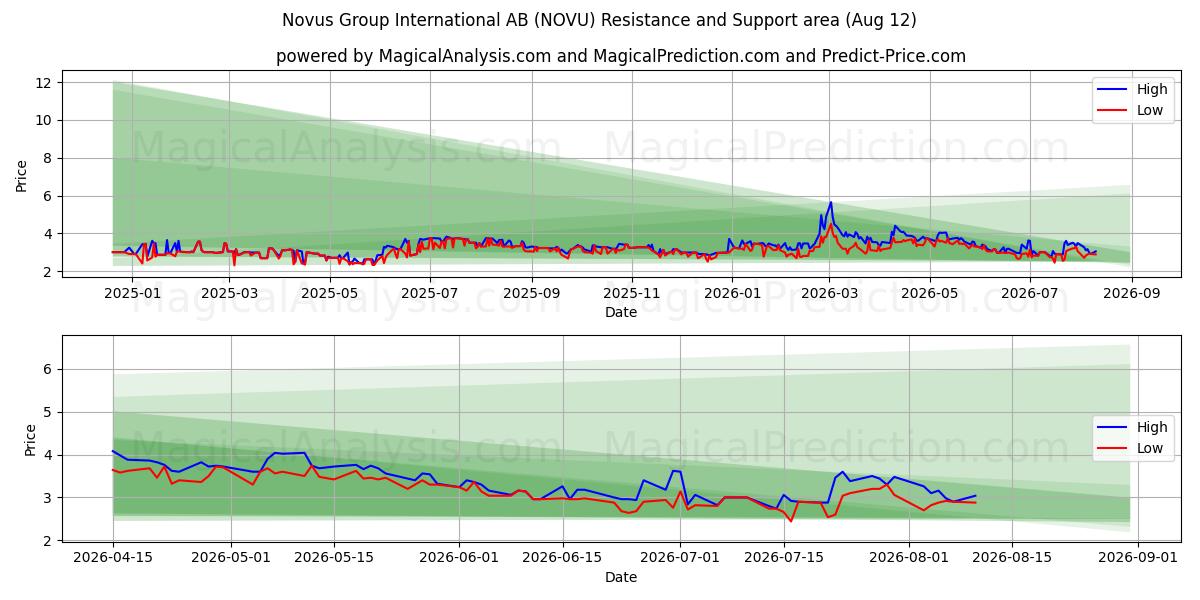Click the '2026-07-15' tick label
Viewport: 1200px width, 600px height.
(783, 558)
